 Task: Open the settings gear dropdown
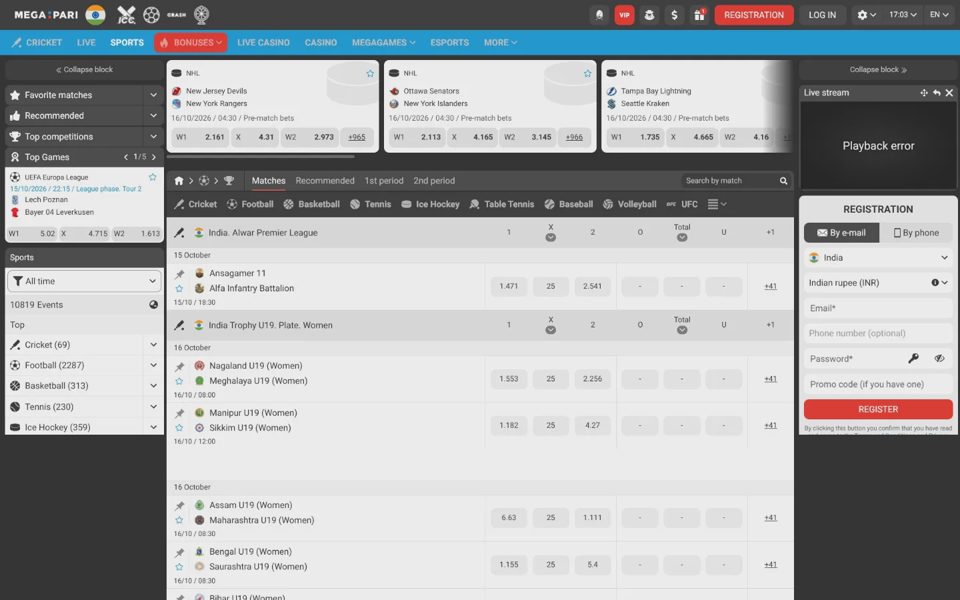click(866, 15)
